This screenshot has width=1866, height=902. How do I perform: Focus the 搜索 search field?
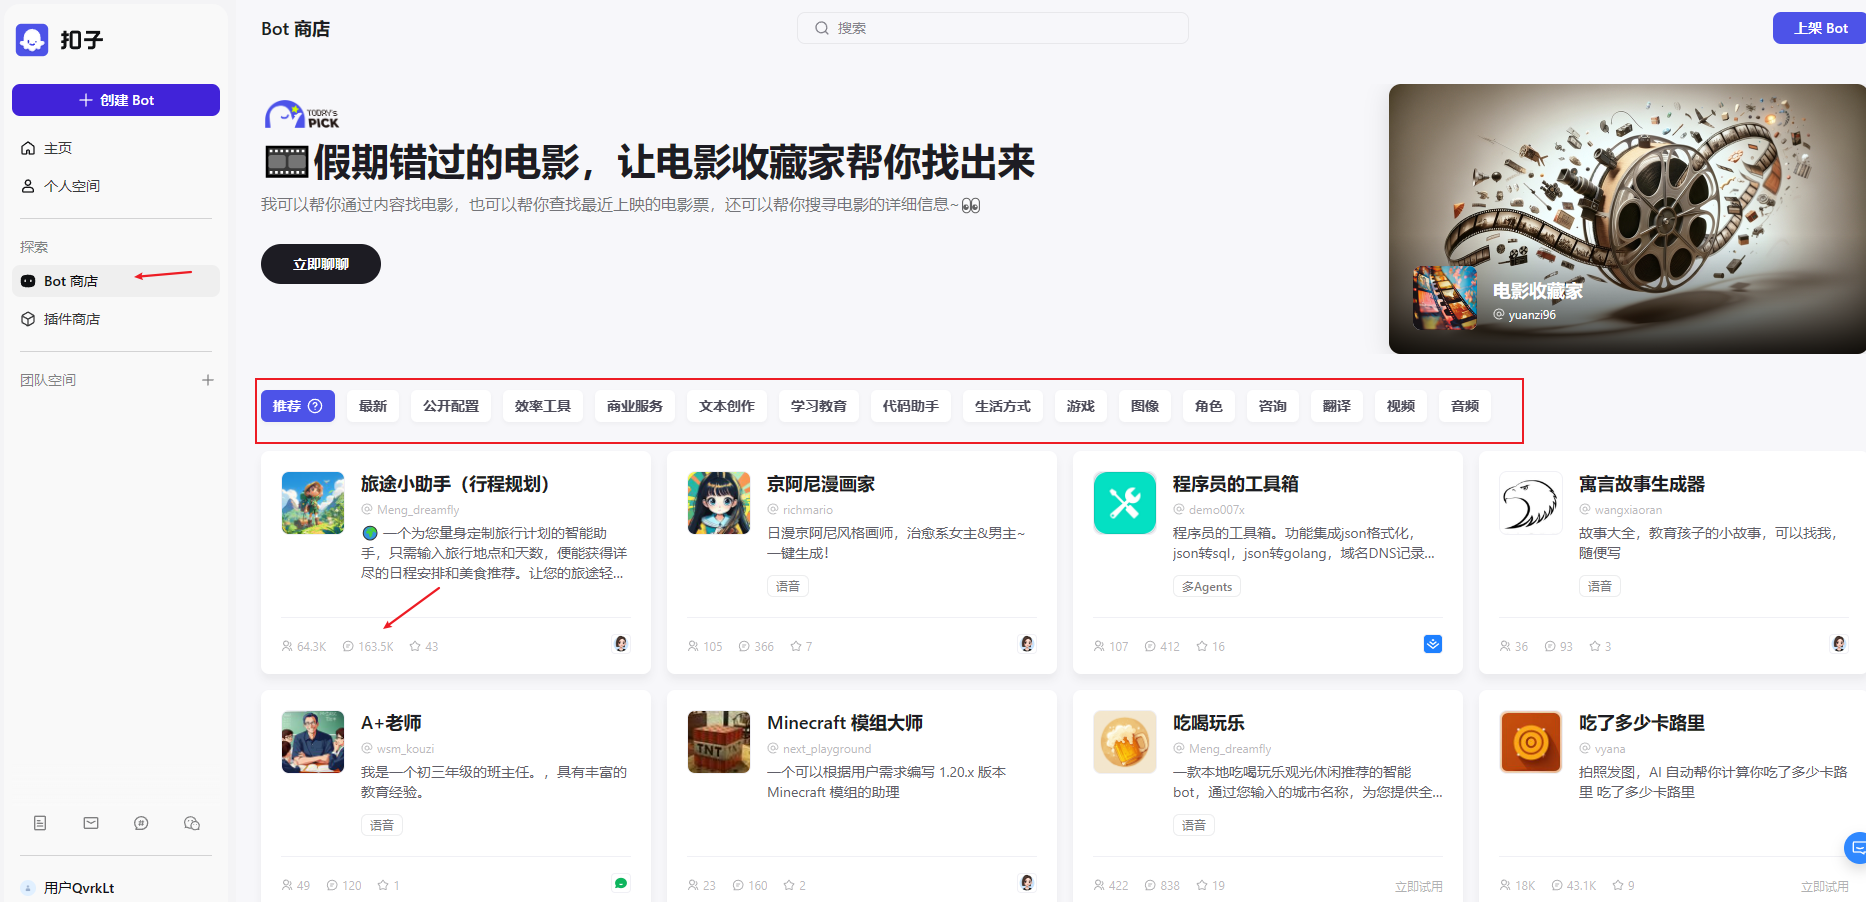coord(993,28)
